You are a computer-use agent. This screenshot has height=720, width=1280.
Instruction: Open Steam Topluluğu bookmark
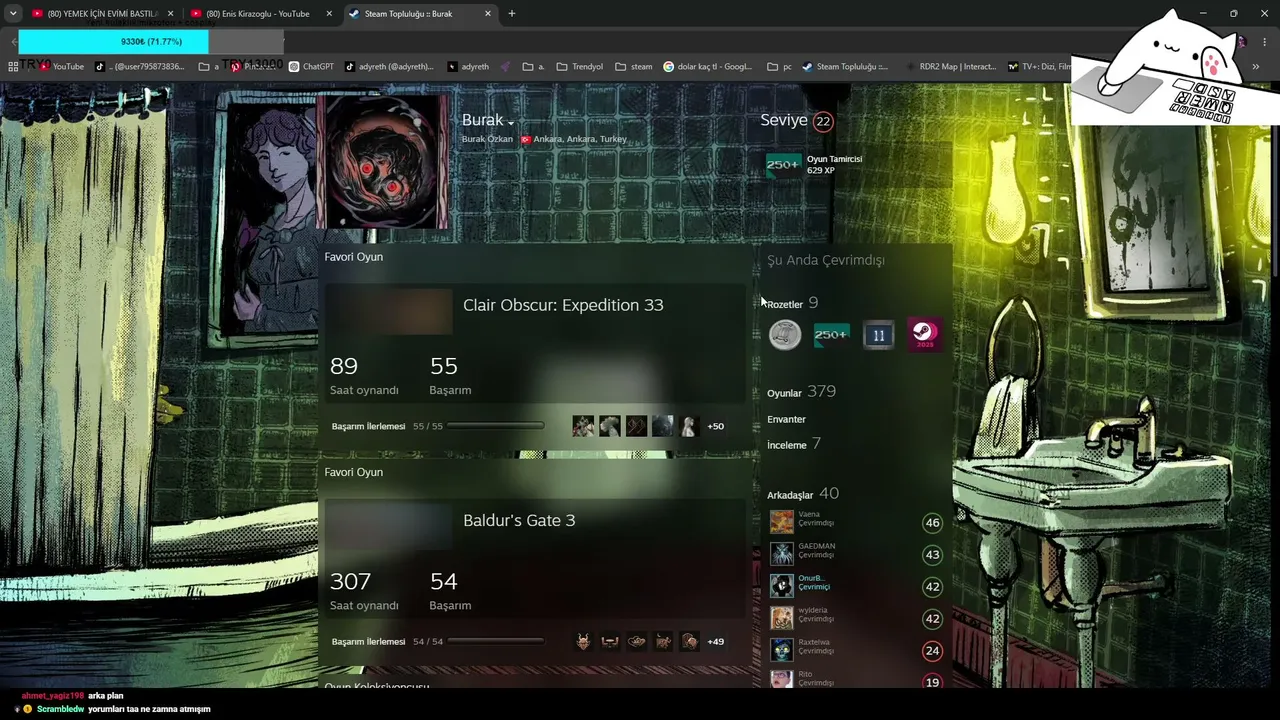(x=845, y=67)
